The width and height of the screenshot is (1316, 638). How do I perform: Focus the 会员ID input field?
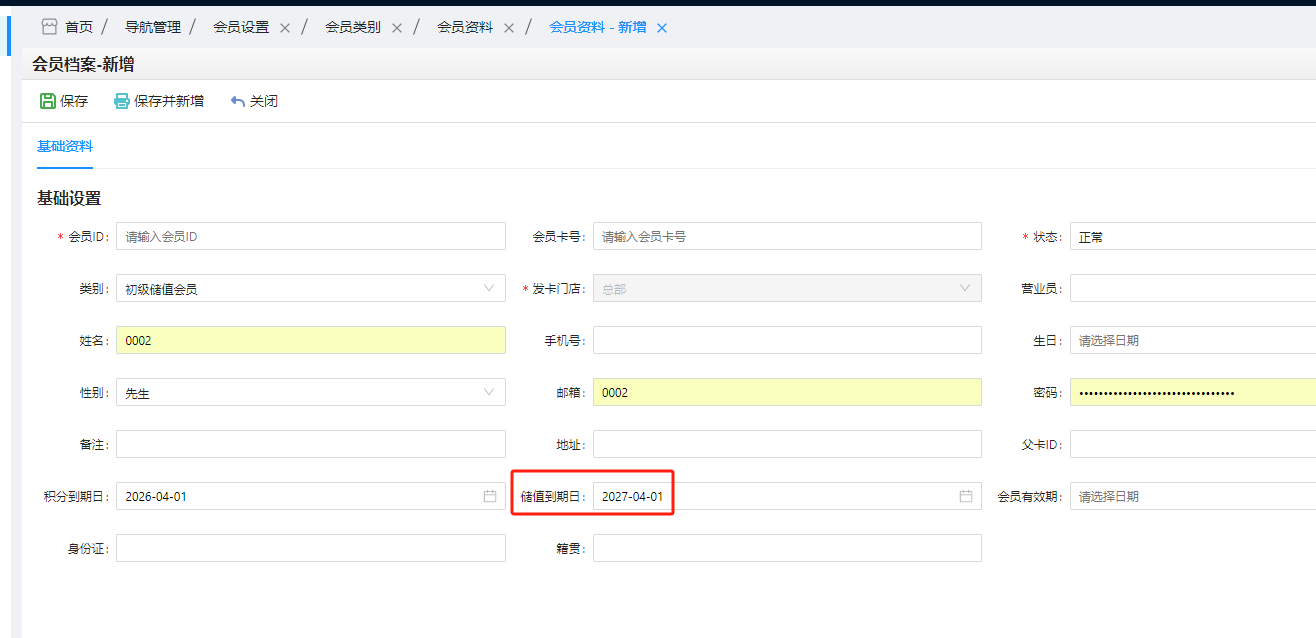tap(311, 236)
